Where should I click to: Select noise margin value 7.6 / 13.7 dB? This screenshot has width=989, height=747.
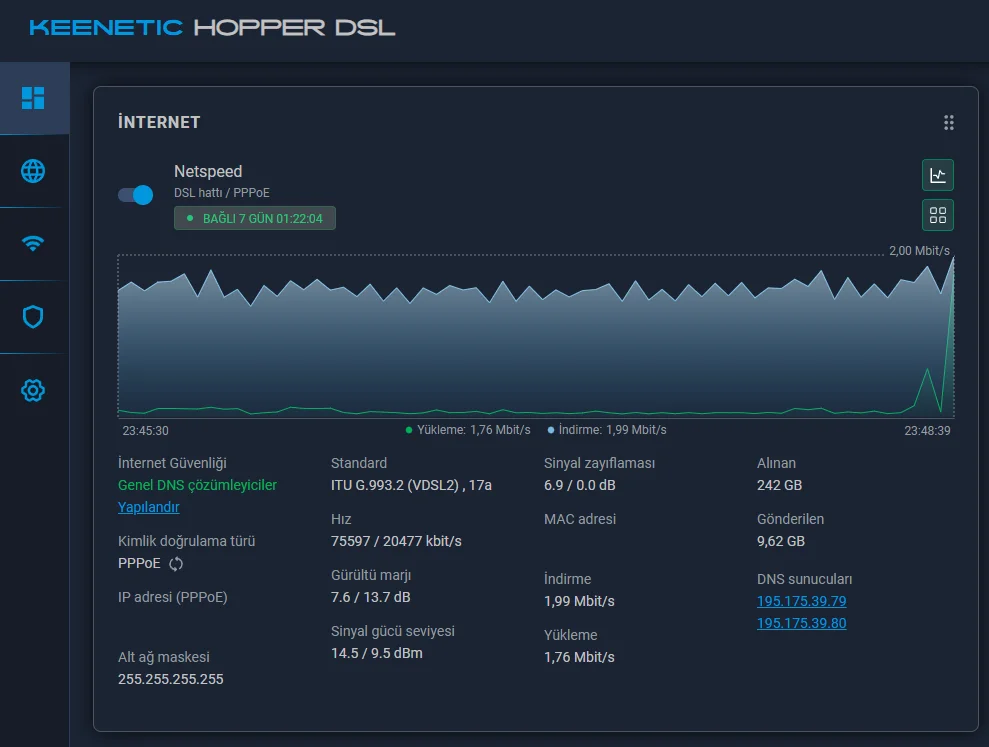[x=370, y=597]
